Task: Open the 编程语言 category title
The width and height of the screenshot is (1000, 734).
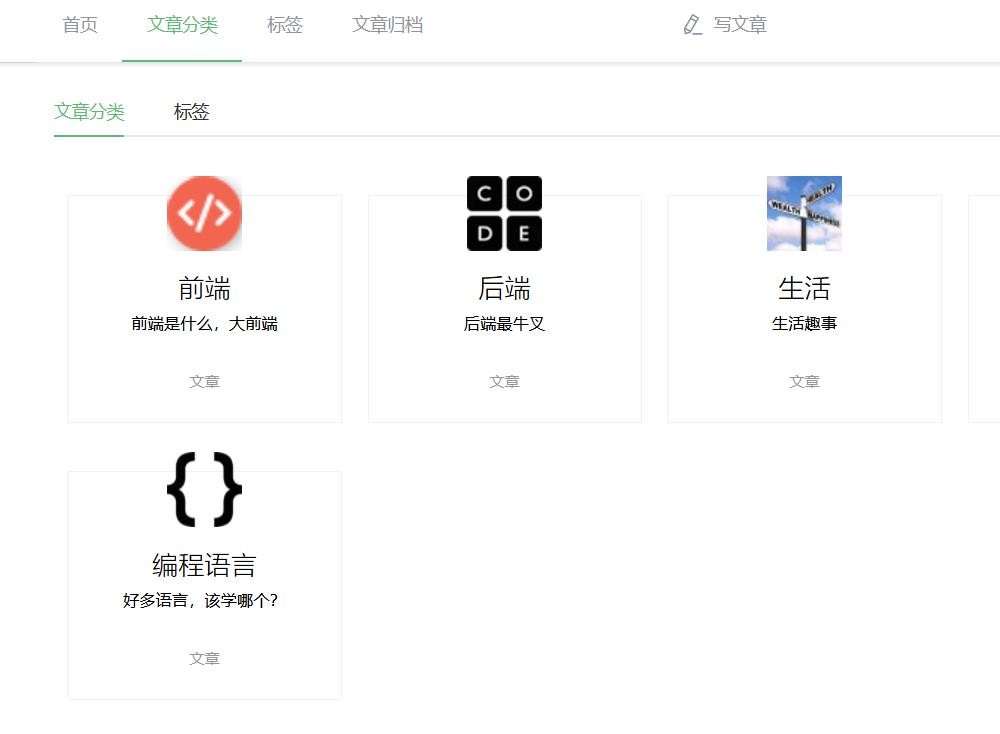Action: point(204,566)
